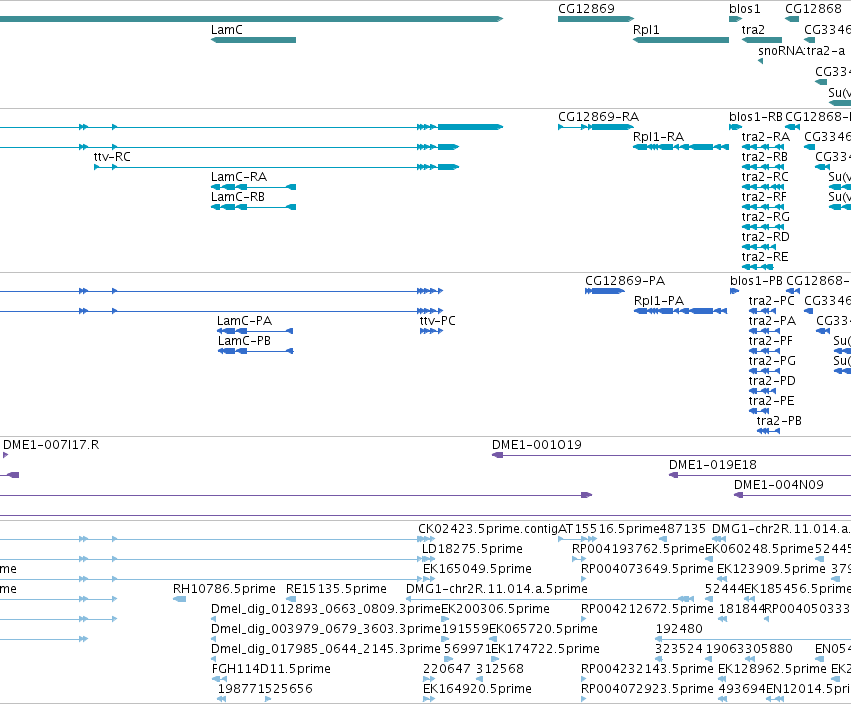Screen dimensions: 851x704
Task: Select the tra2-PD protein label
Action: pos(772,381)
